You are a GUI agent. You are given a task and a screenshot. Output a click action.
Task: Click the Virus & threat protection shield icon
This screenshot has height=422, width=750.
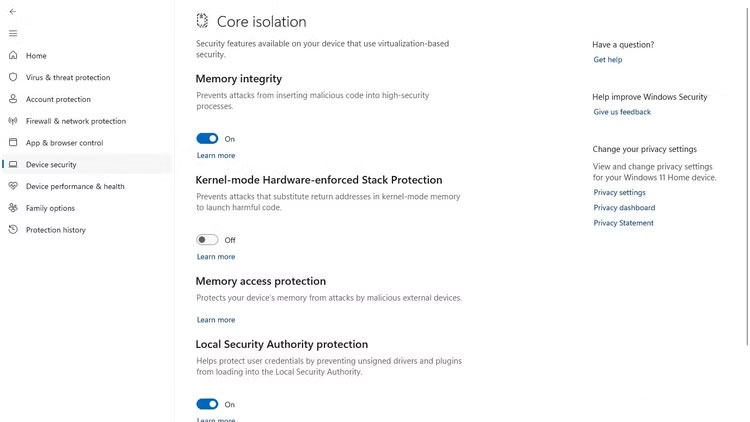pos(13,77)
